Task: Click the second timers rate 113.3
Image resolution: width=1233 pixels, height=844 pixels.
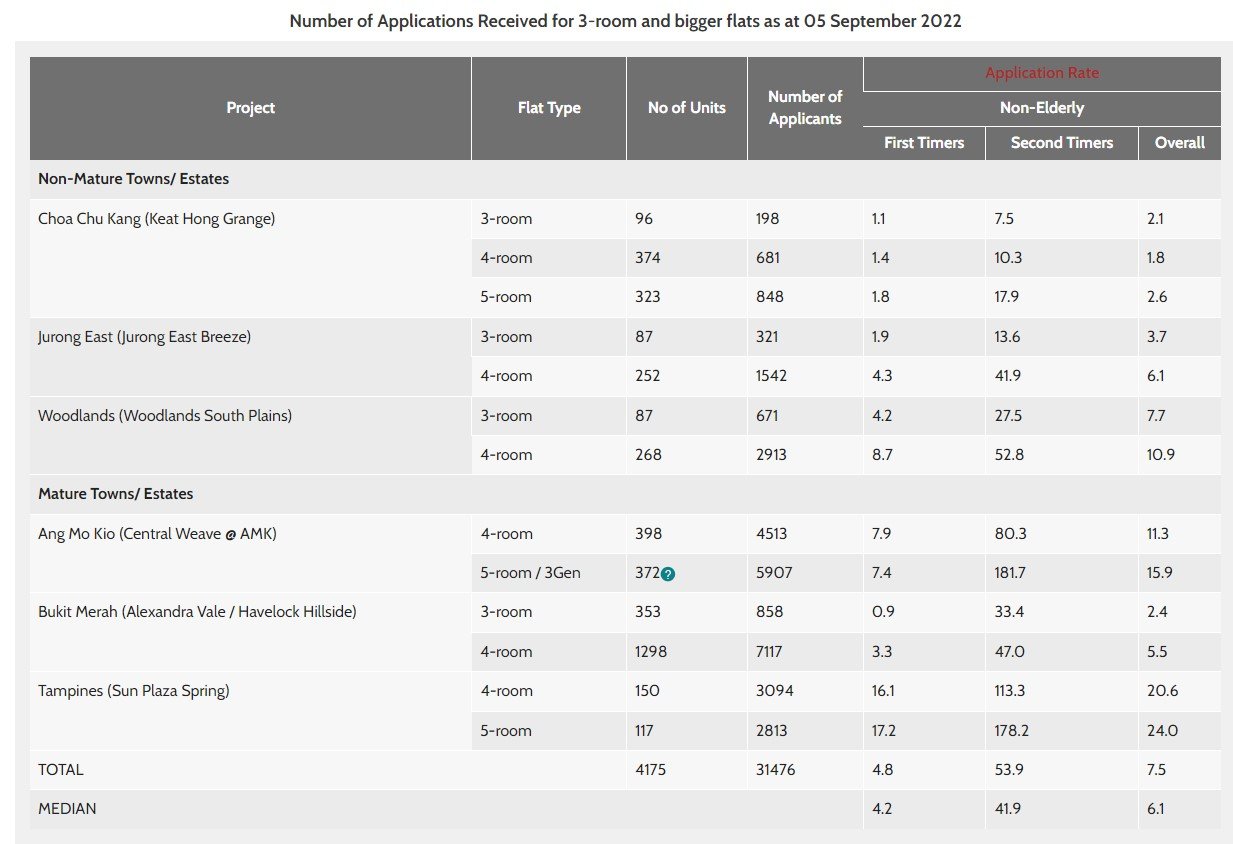Action: (1010, 691)
